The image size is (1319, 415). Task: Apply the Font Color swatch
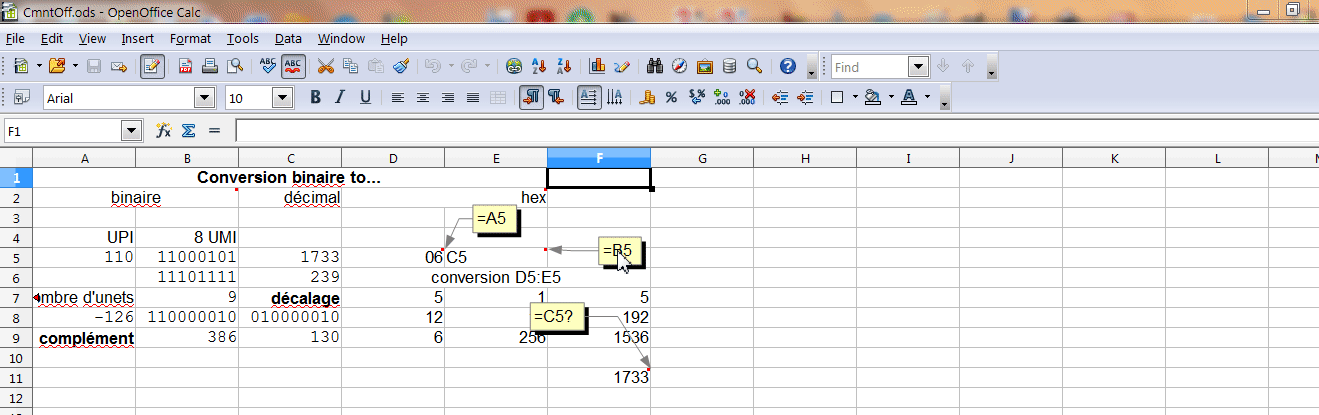pos(909,97)
